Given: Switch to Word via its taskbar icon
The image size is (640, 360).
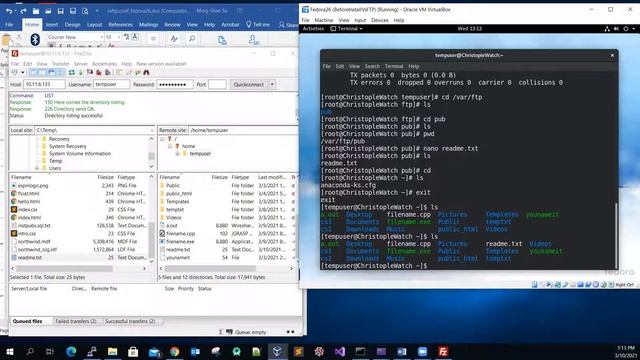Looking at the screenshot, I should pyautogui.click(x=402, y=351).
